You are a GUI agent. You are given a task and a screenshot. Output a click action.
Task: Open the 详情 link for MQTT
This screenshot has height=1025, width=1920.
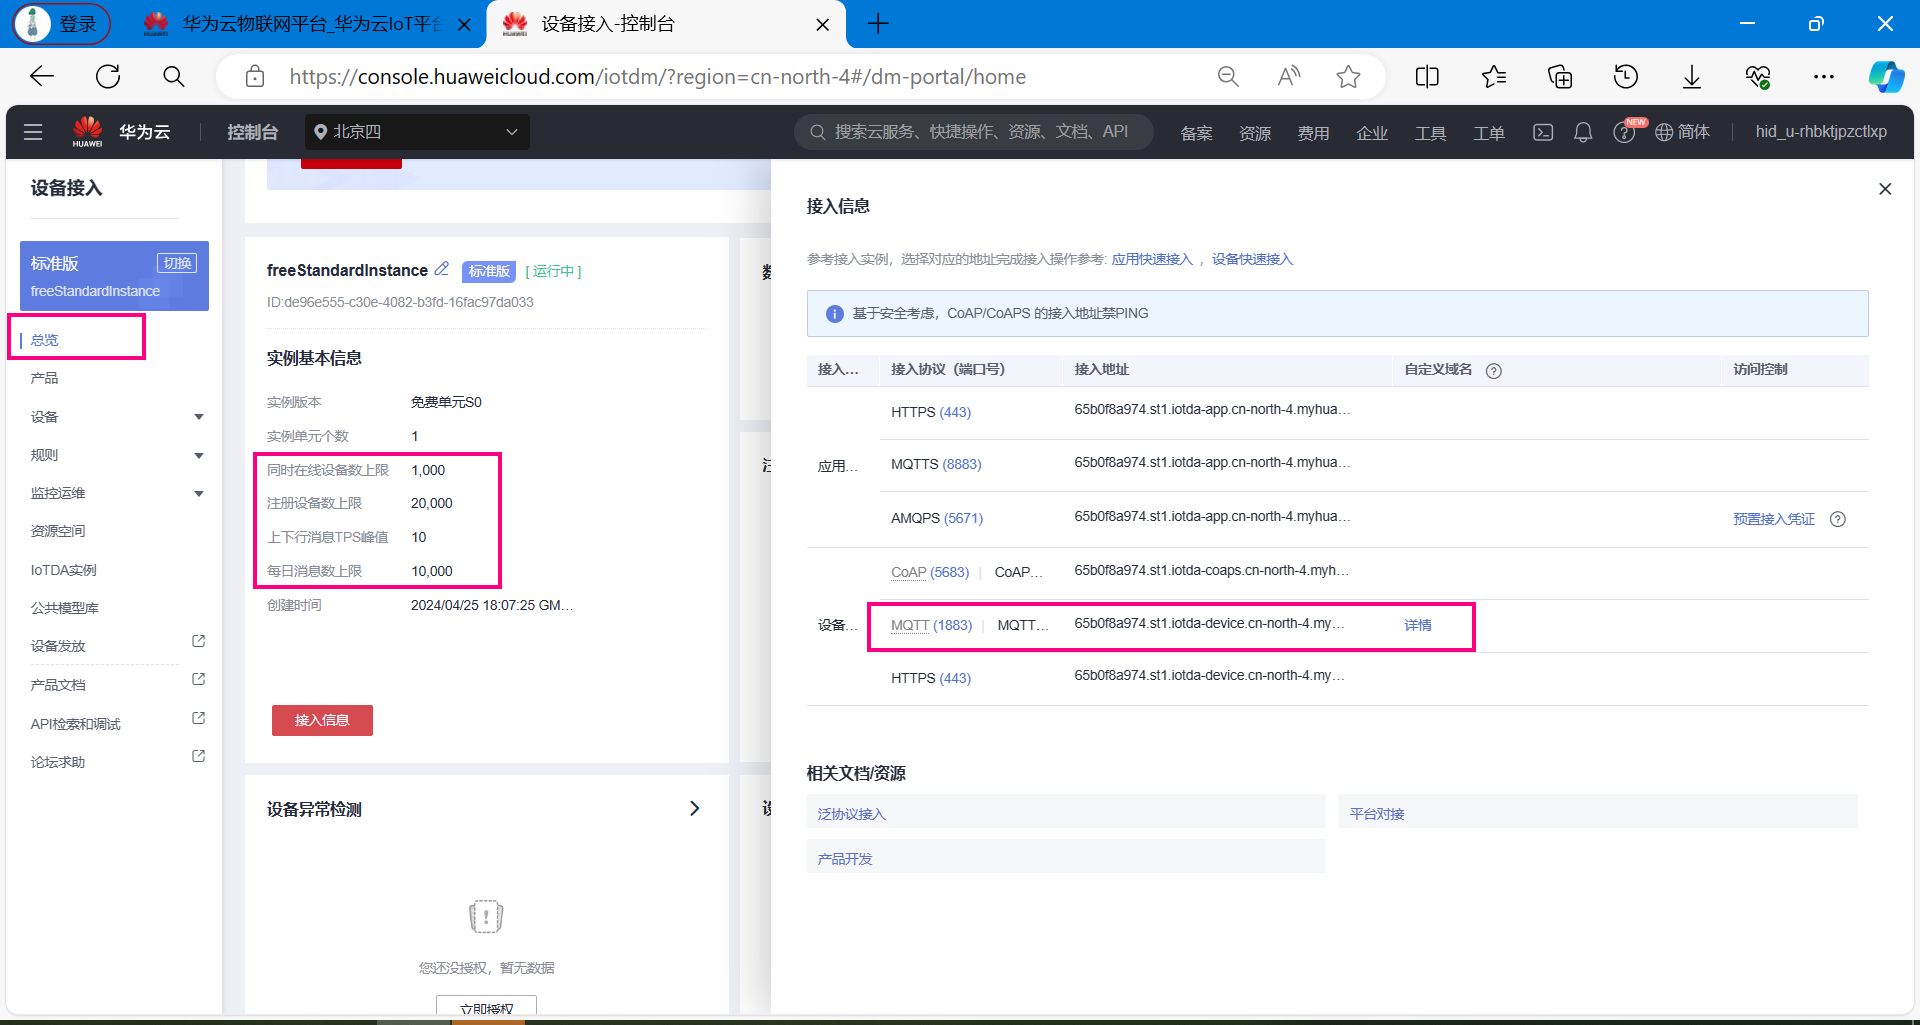(1417, 625)
